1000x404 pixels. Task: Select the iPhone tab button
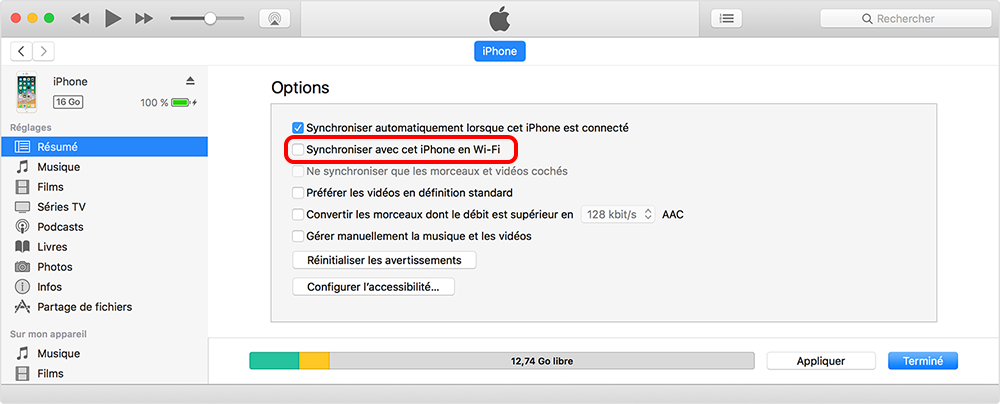[500, 51]
